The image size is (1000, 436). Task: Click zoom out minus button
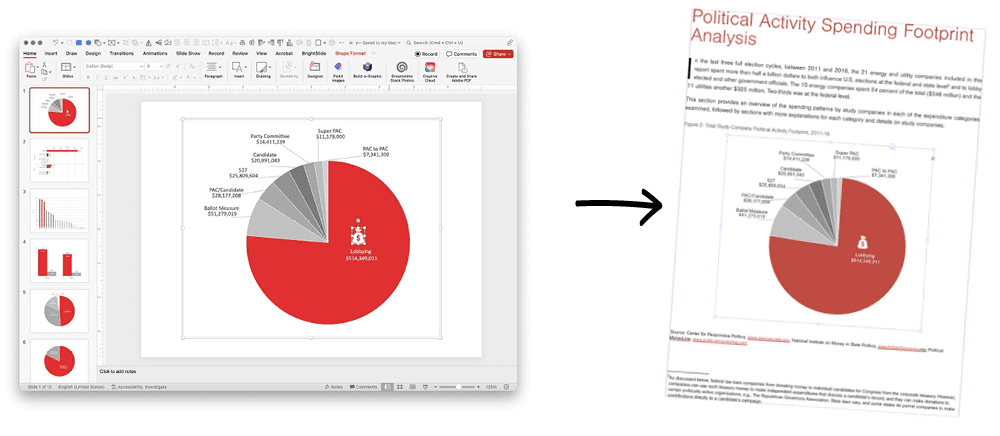[436, 387]
